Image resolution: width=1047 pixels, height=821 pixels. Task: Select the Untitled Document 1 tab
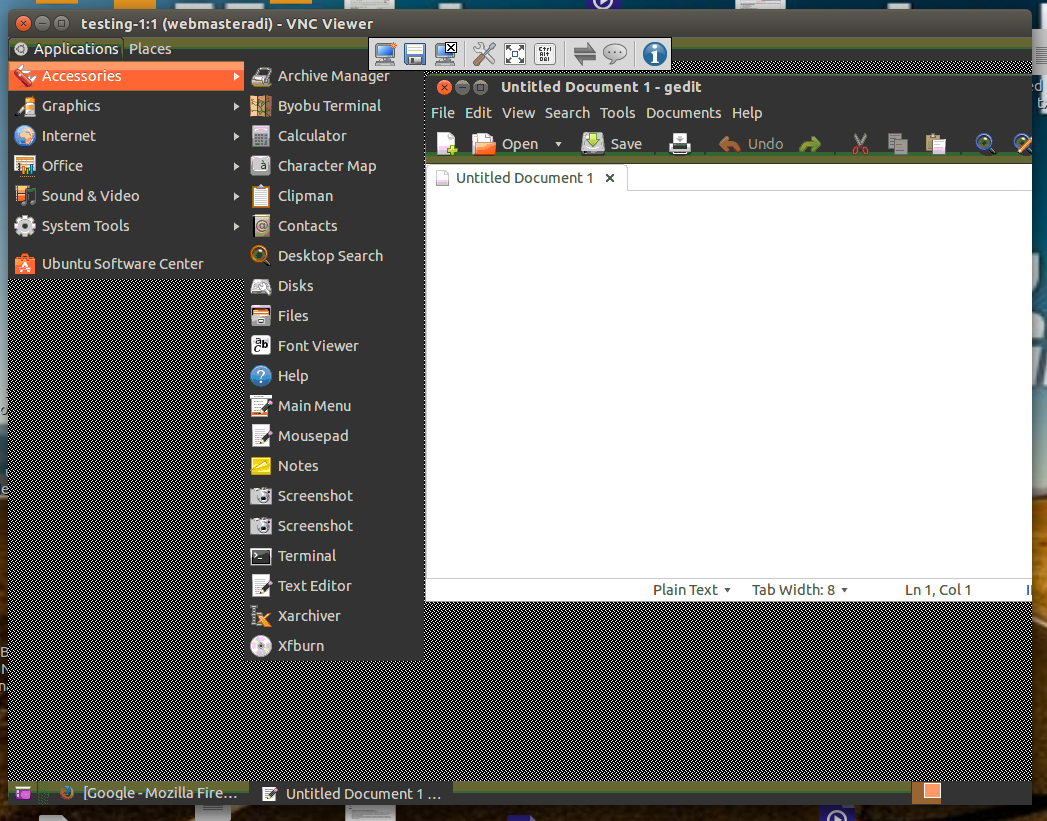(524, 178)
